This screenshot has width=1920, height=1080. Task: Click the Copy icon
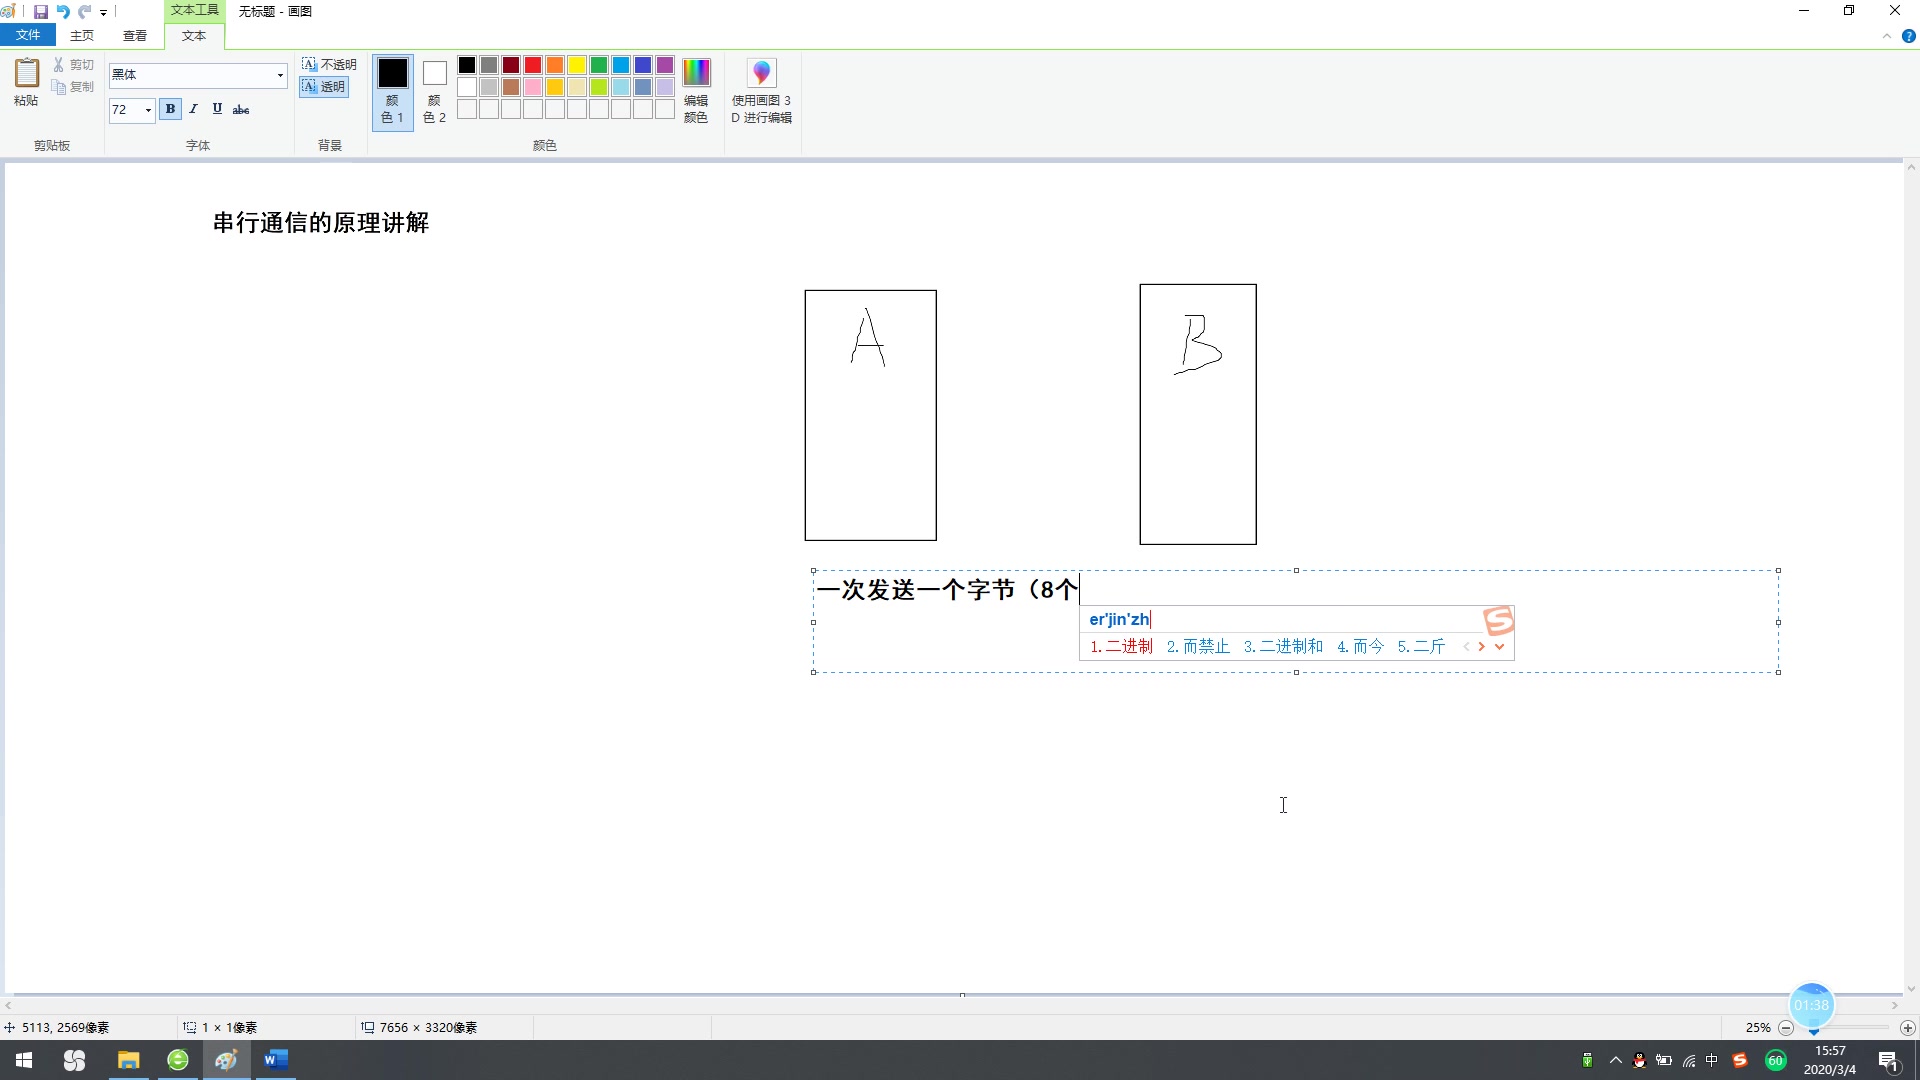[x=59, y=87]
